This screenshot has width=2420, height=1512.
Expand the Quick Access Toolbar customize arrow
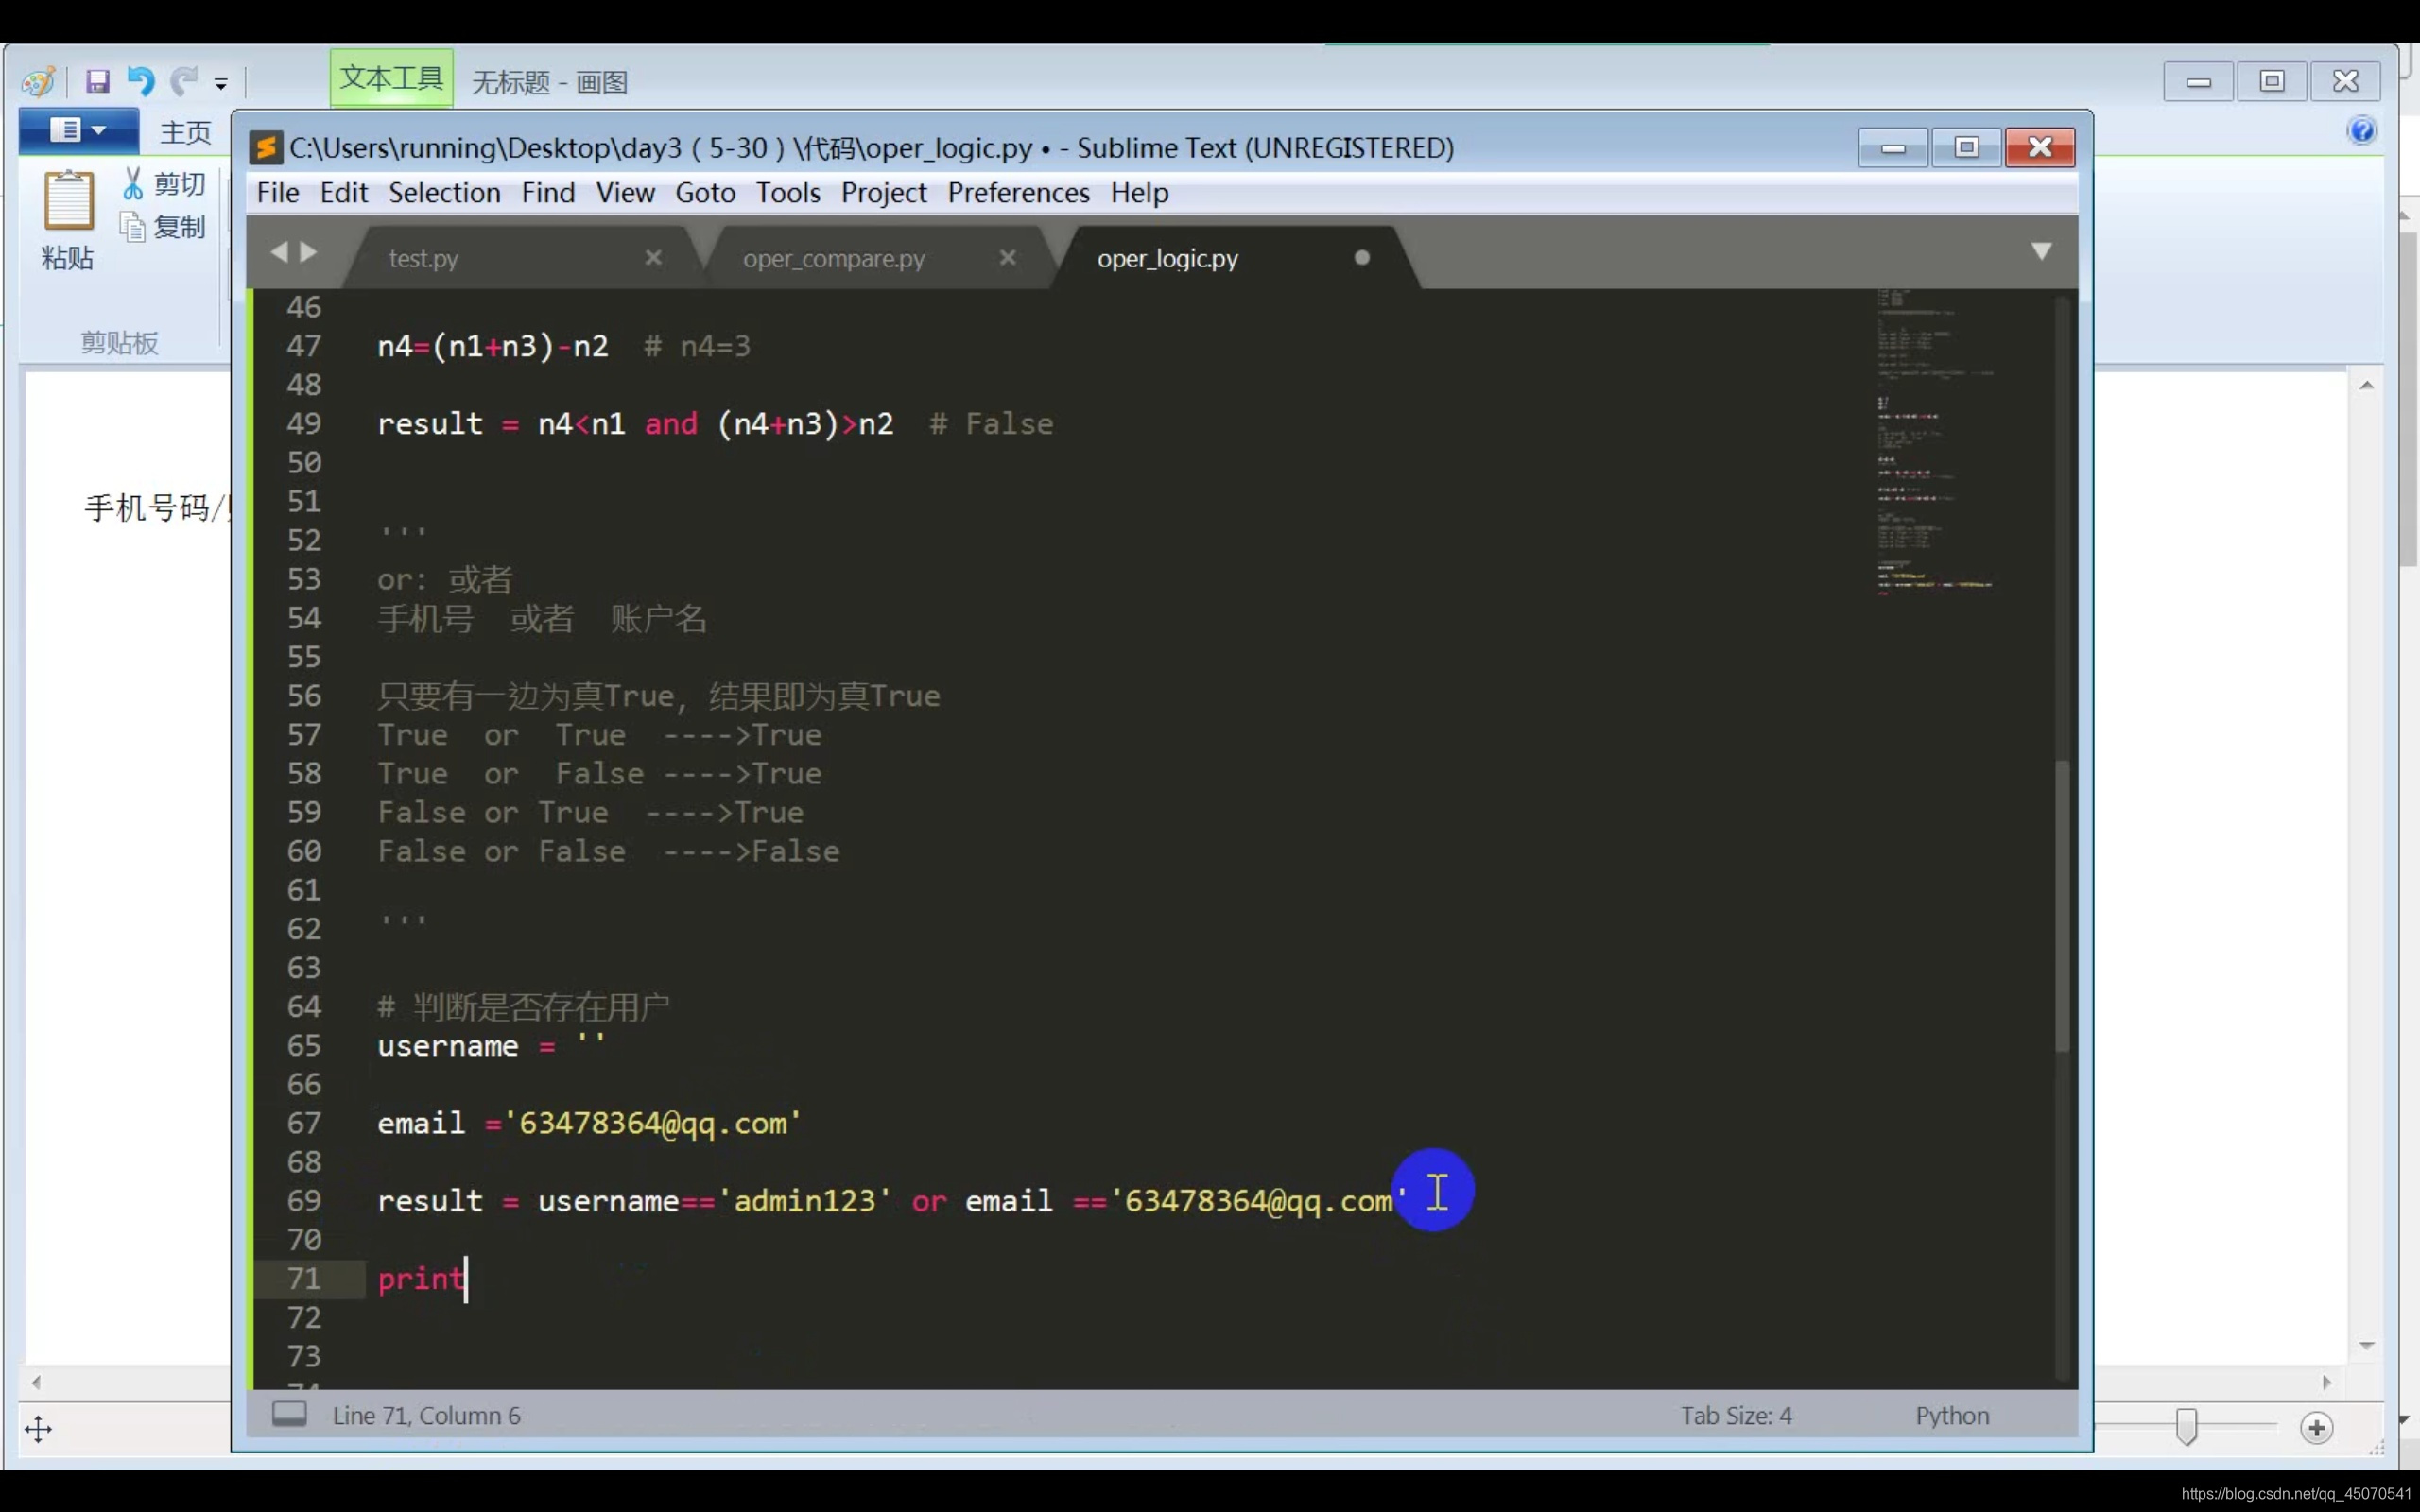click(221, 84)
